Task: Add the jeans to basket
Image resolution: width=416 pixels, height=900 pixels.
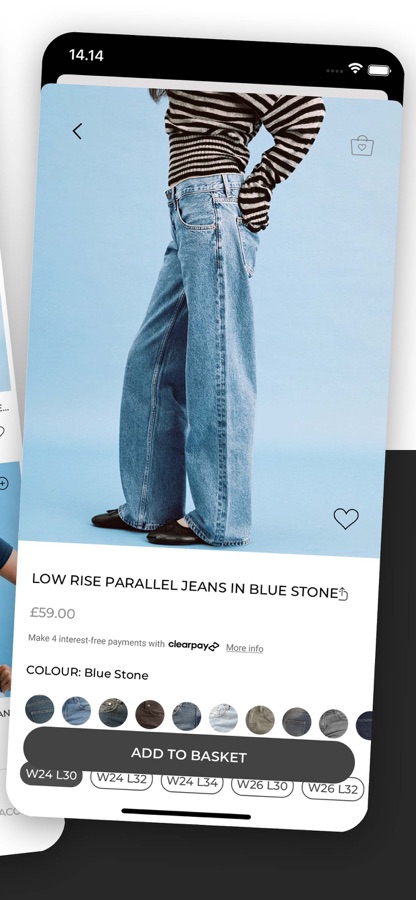Action: [189, 755]
